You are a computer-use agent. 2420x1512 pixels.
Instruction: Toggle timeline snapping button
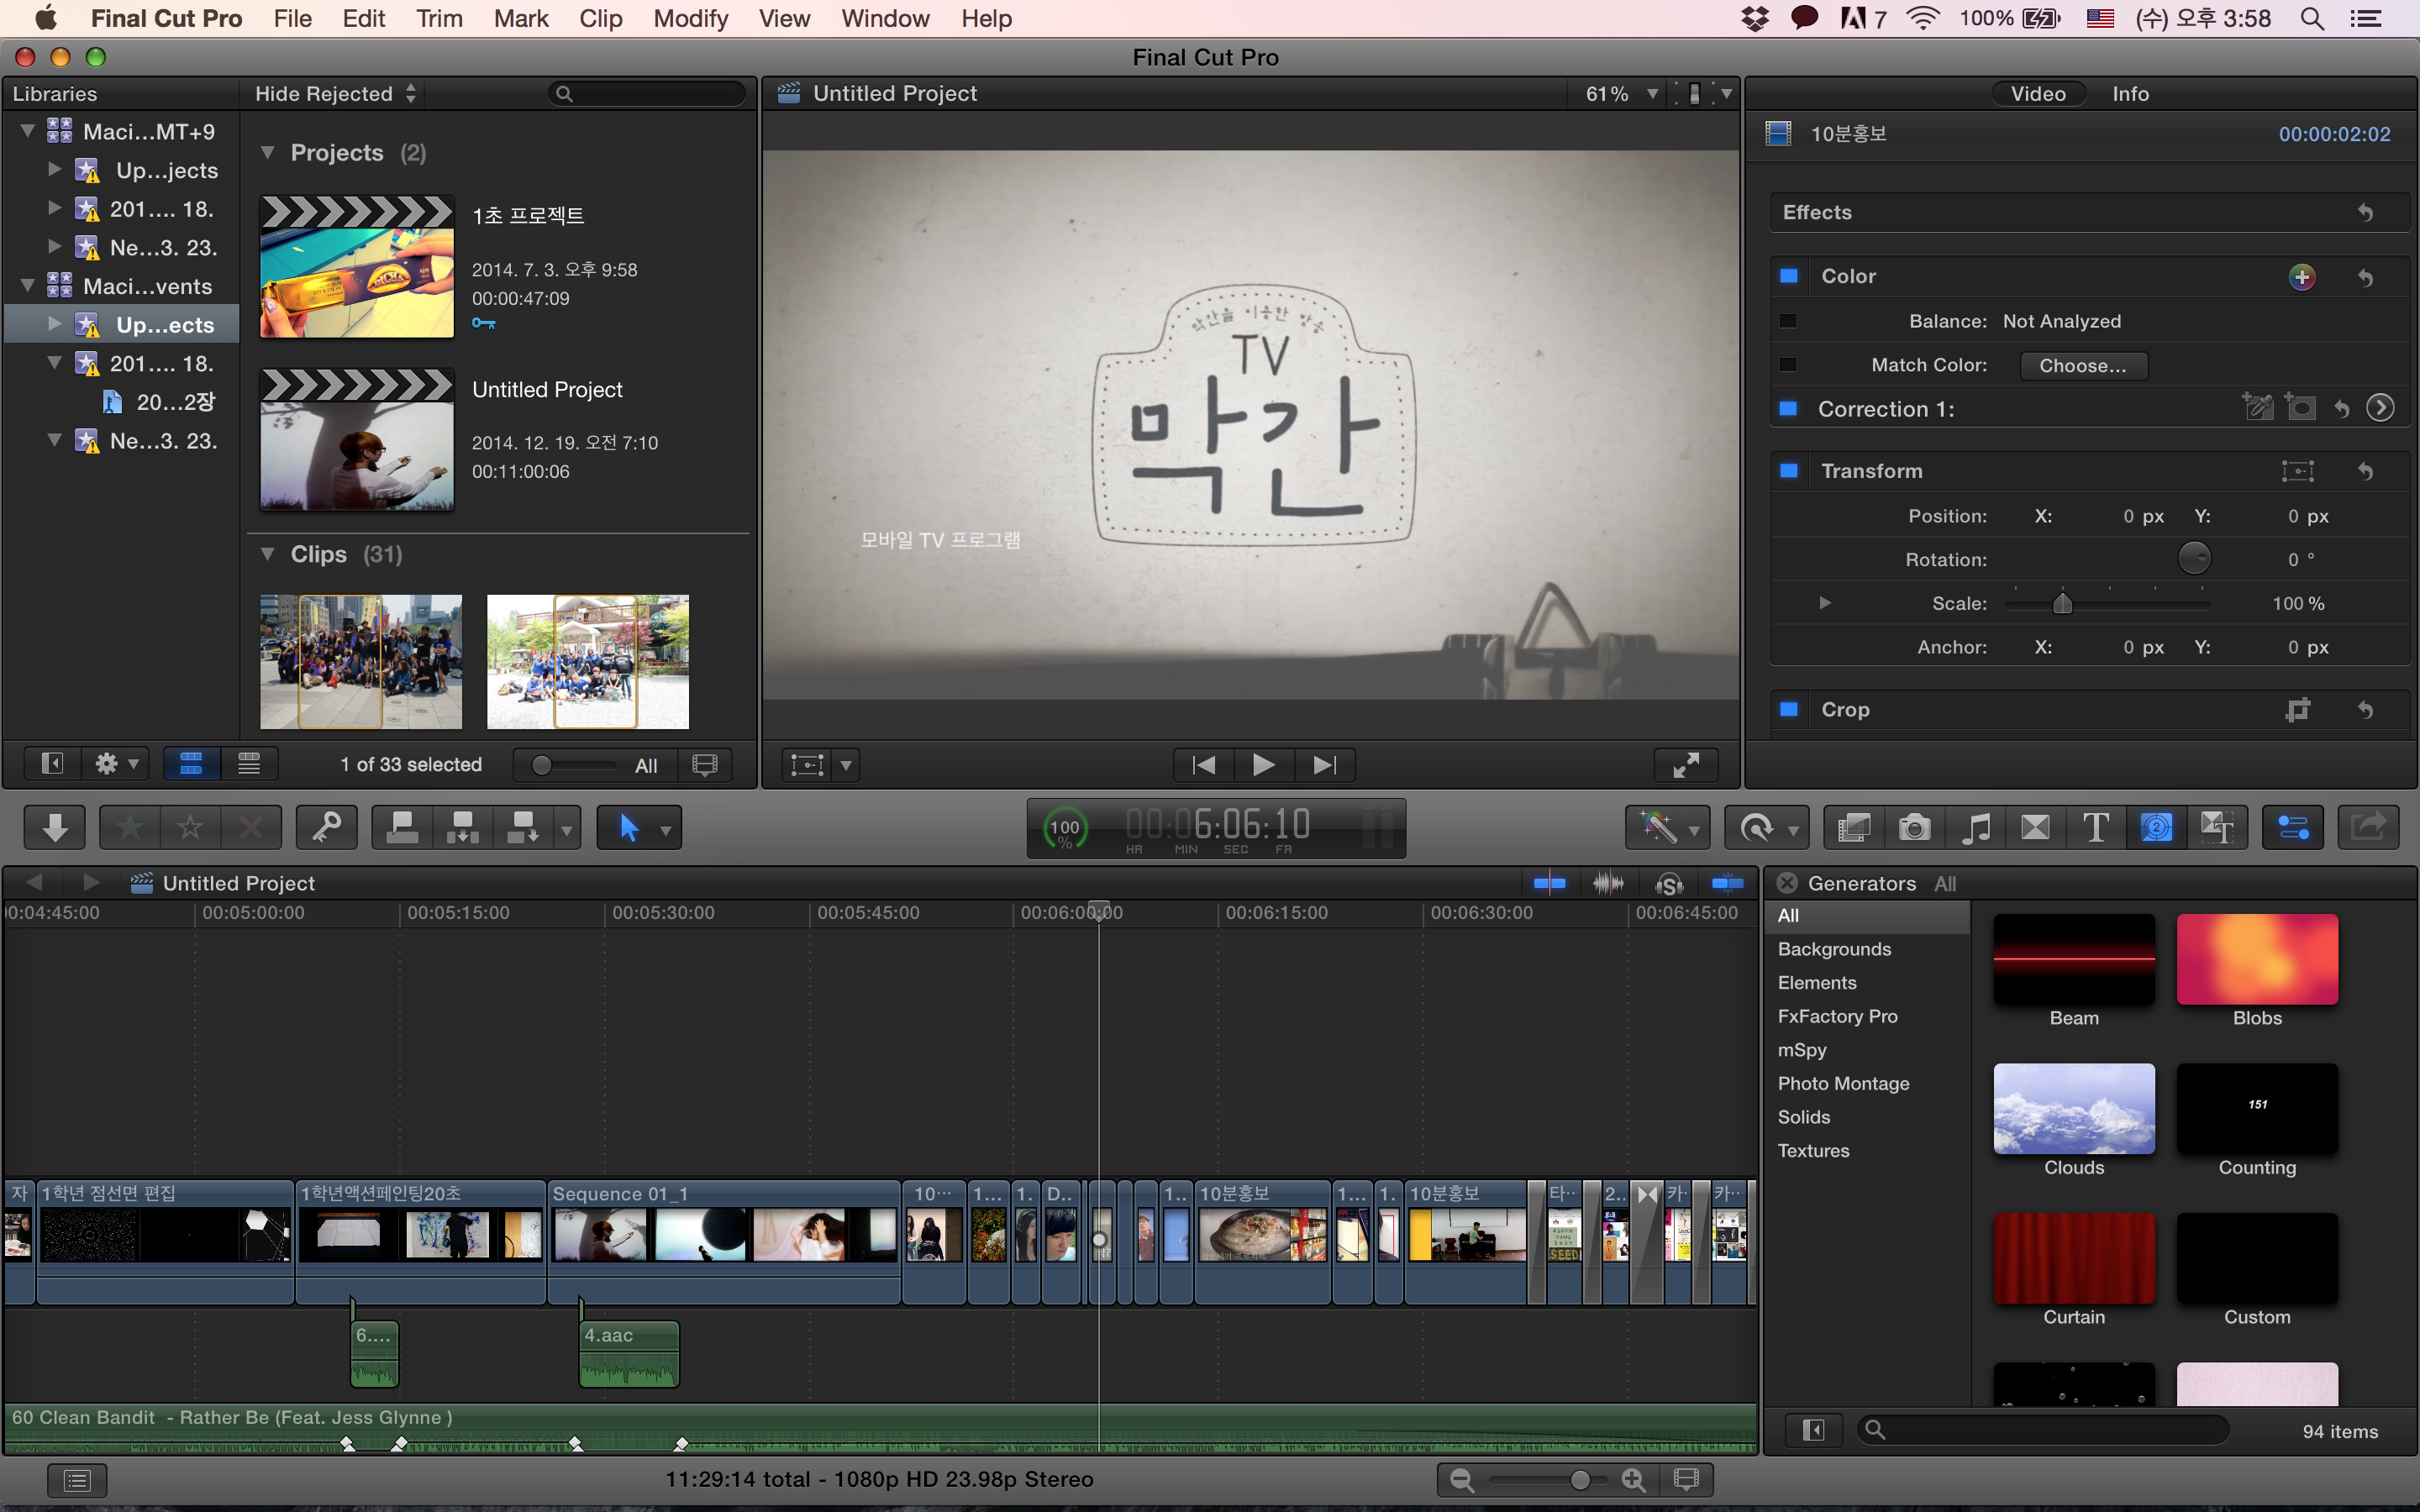1727,883
